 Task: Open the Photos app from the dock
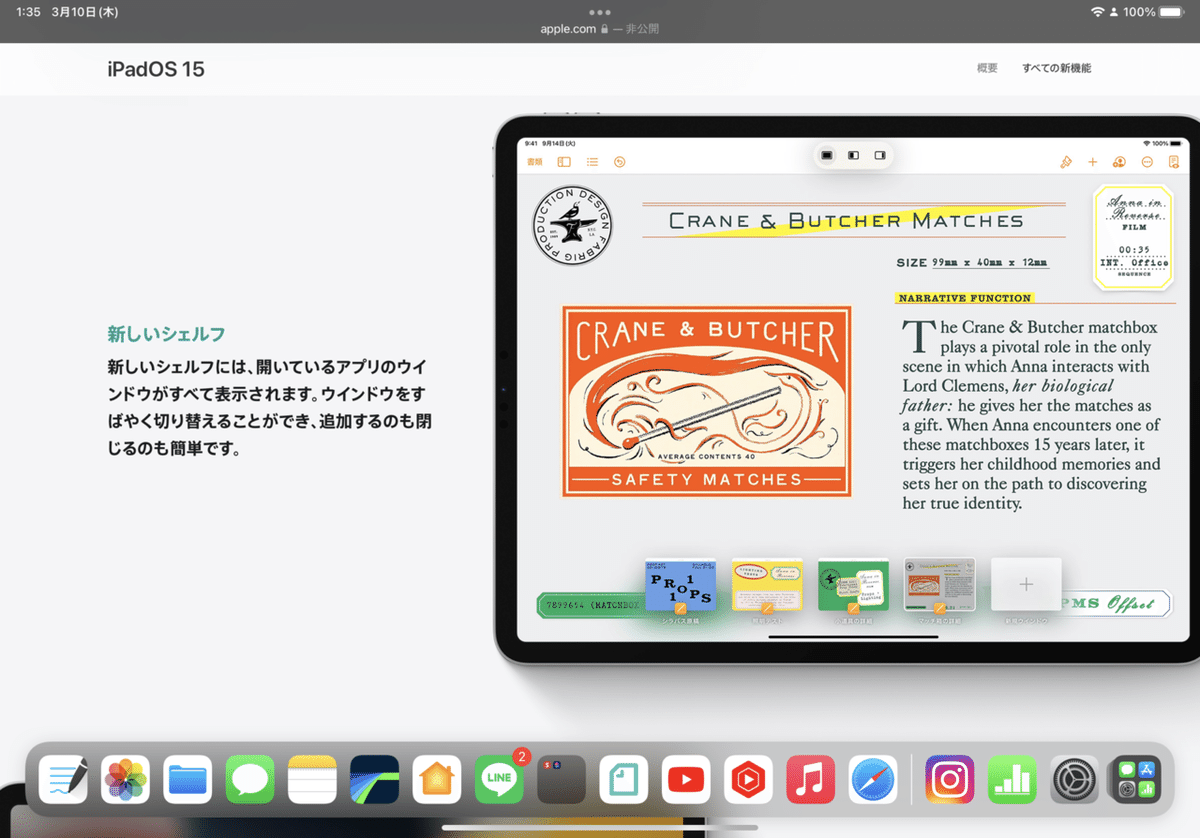125,780
